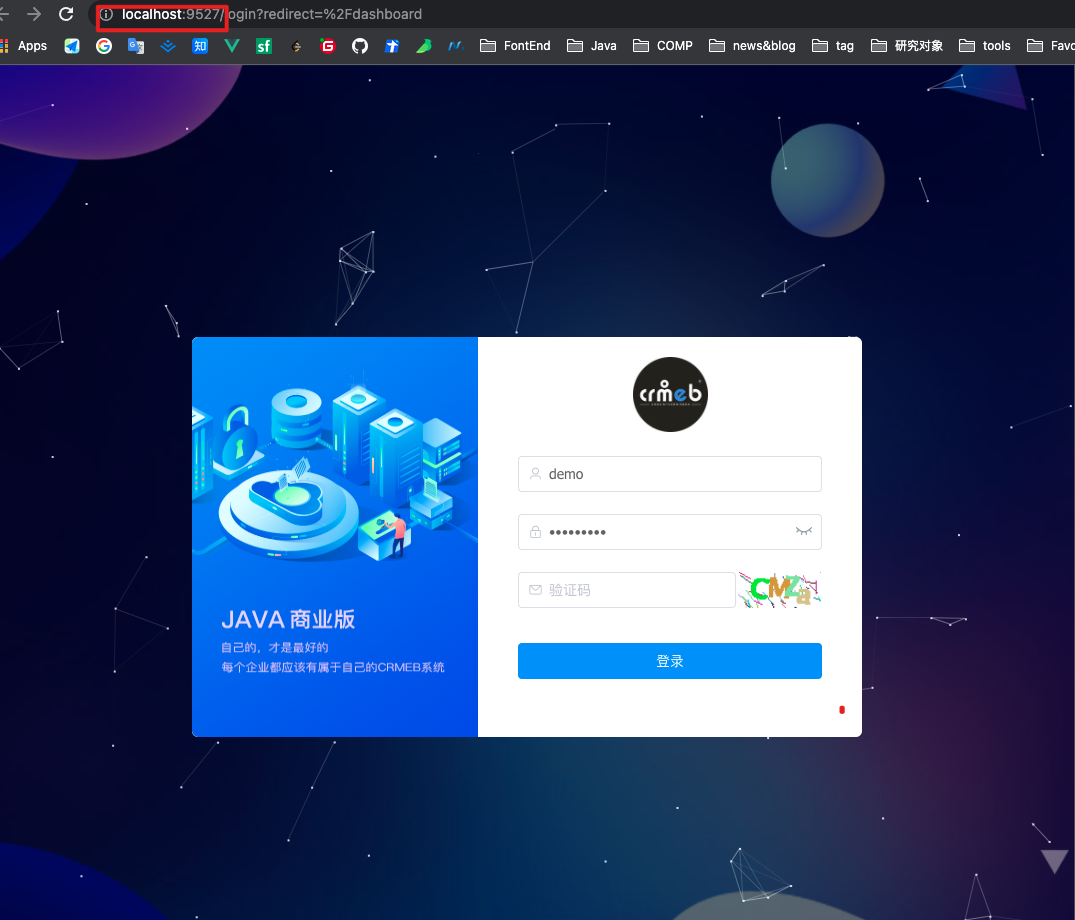This screenshot has height=920, width=1075.
Task: Toggle password visibility with the eye icon
Action: pyautogui.click(x=803, y=532)
